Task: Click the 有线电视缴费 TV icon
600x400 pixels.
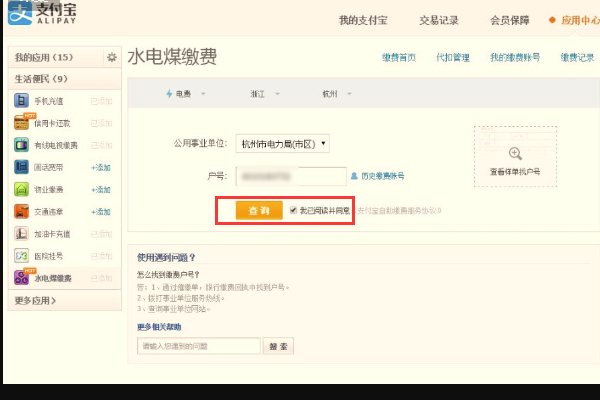Action: coord(21,145)
